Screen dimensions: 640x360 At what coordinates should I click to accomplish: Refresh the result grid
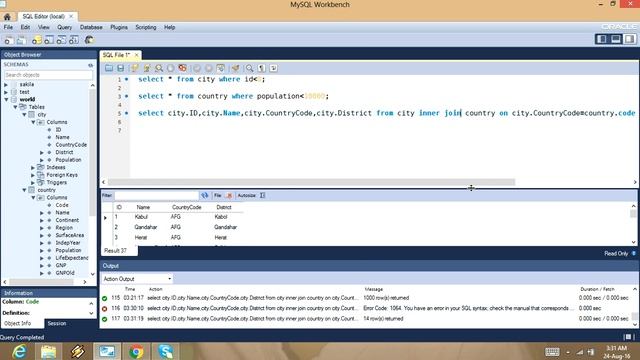point(204,196)
